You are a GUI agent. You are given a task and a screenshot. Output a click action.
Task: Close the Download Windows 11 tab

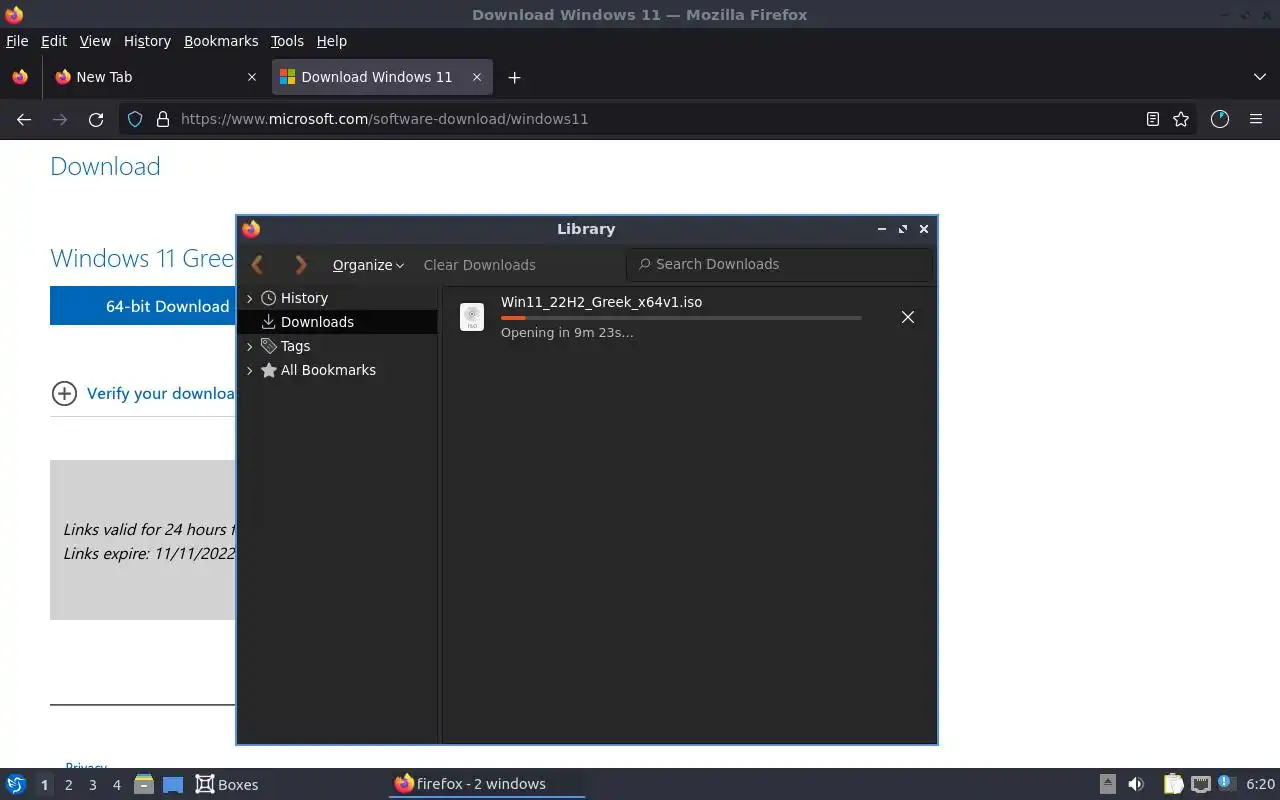(477, 77)
